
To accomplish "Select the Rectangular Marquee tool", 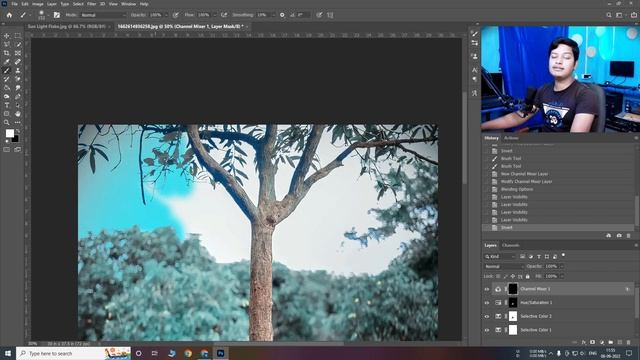I will tap(18, 36).
